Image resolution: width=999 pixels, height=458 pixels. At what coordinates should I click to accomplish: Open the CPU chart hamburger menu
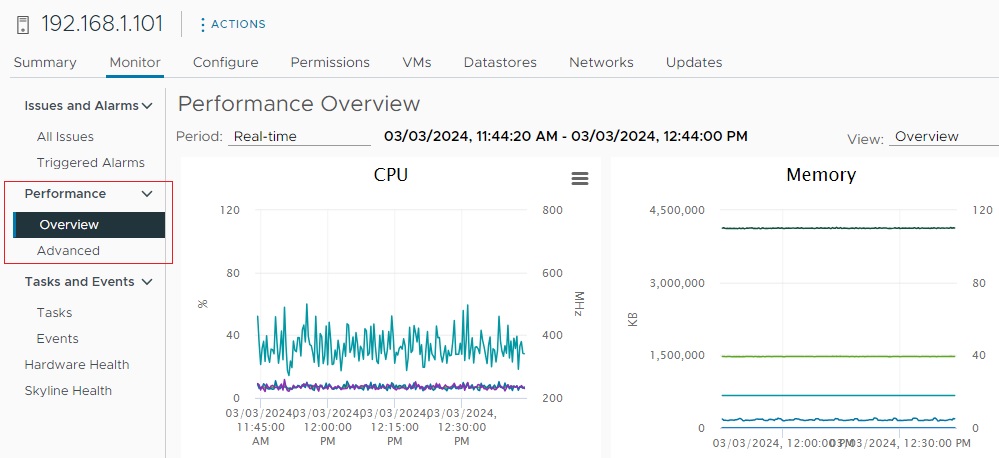(x=580, y=179)
